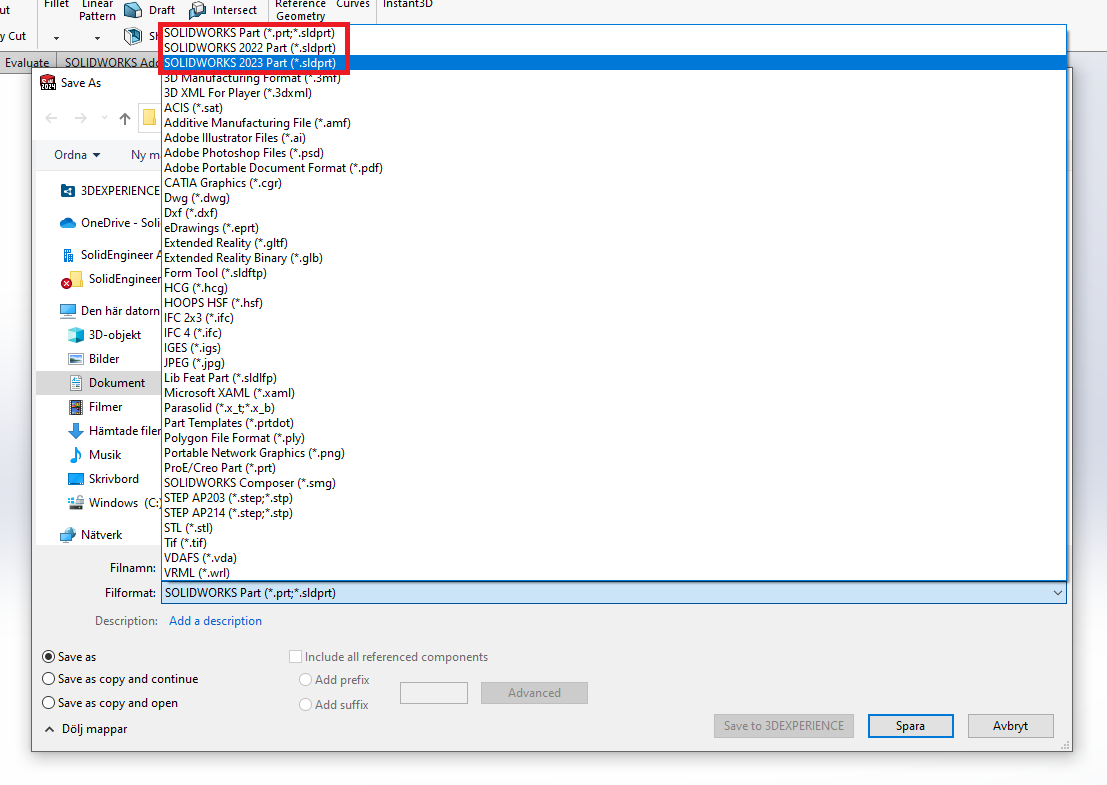Click the Spara button

pos(910,726)
